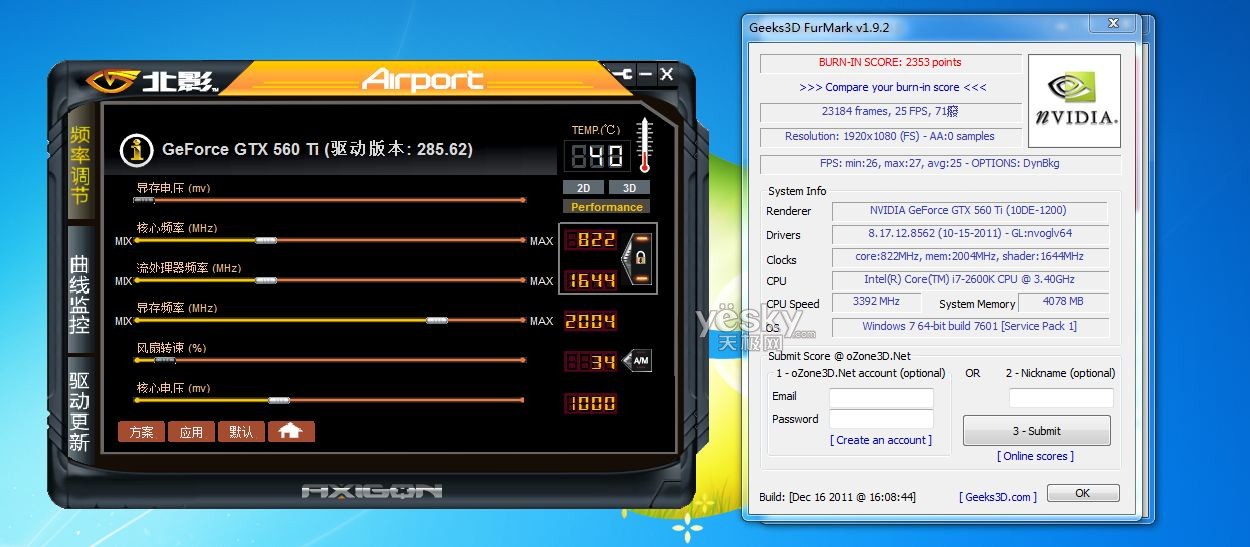Minimize the Airport utility window
The image size is (1250, 547).
645,74
